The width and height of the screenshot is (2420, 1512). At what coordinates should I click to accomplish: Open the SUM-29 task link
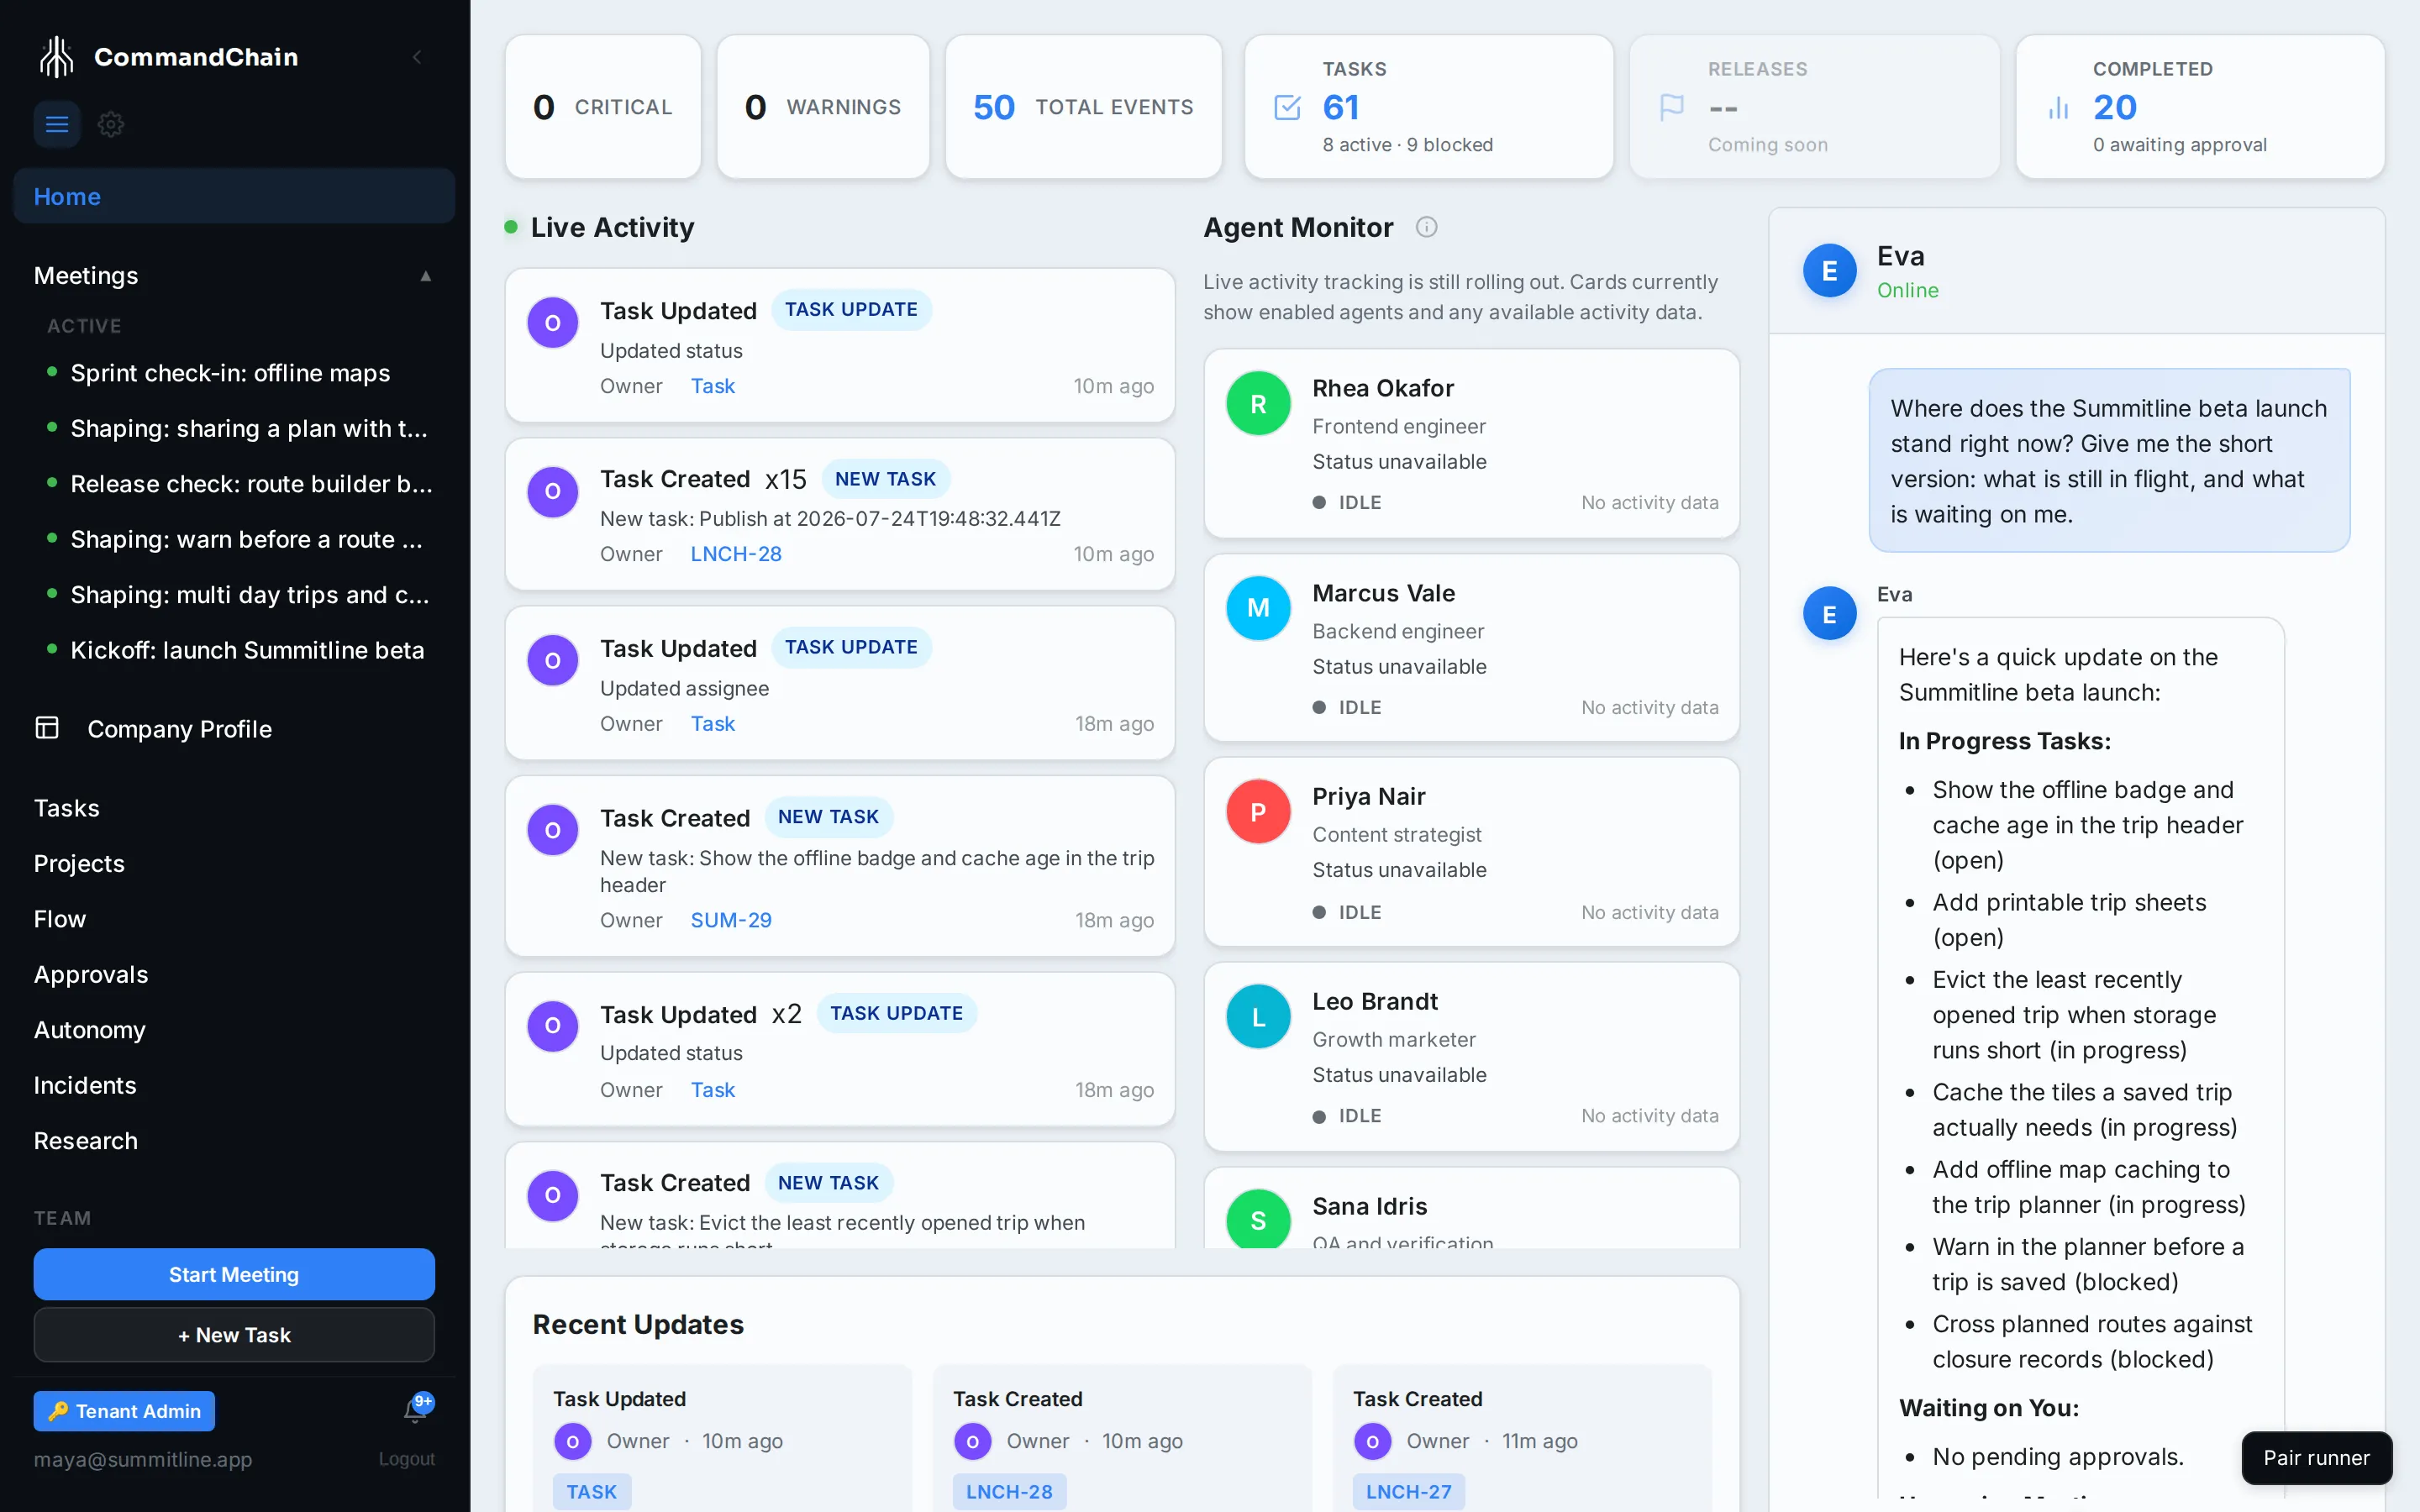click(731, 919)
